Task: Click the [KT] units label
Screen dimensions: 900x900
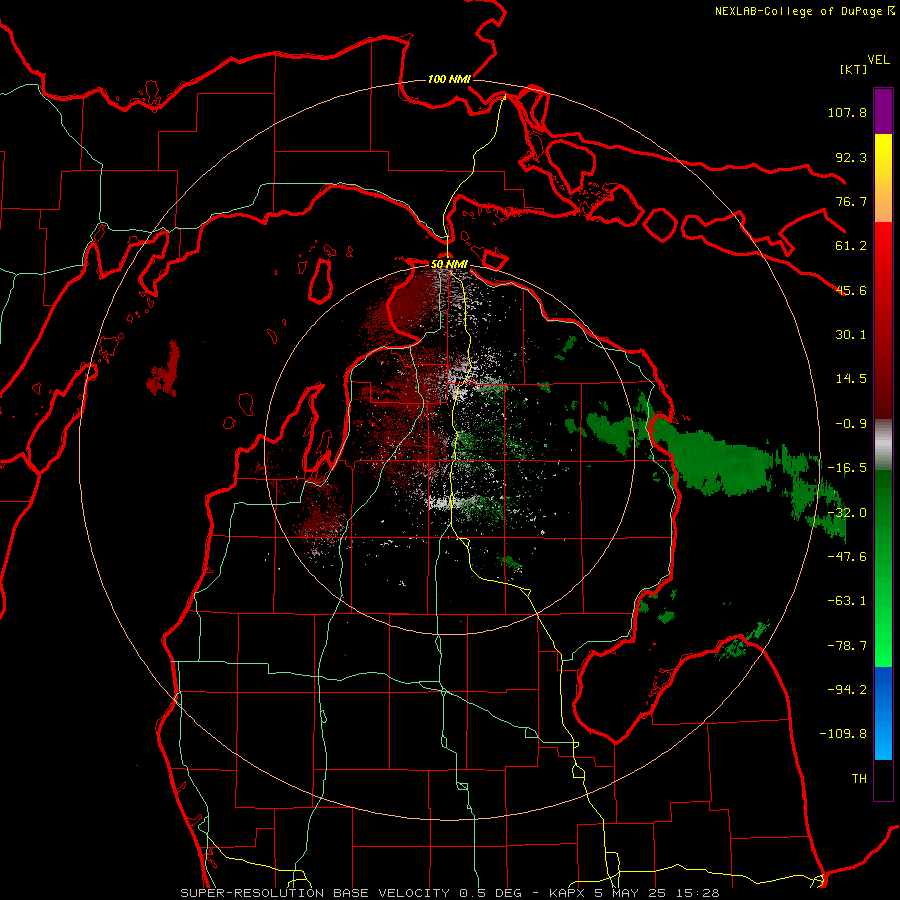Action: pyautogui.click(x=853, y=69)
